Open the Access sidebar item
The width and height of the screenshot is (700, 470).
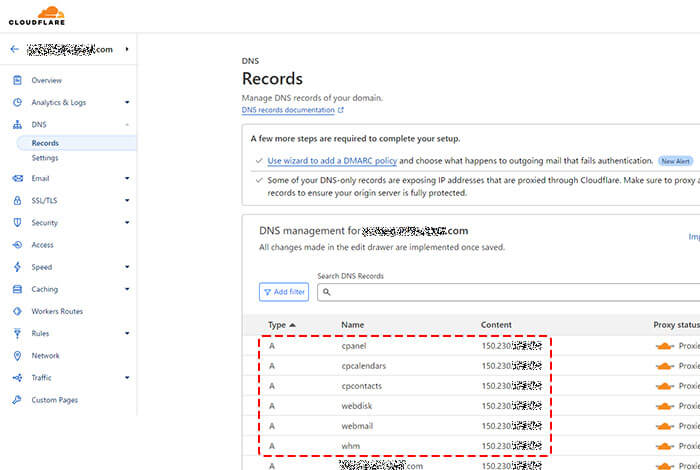click(x=42, y=245)
